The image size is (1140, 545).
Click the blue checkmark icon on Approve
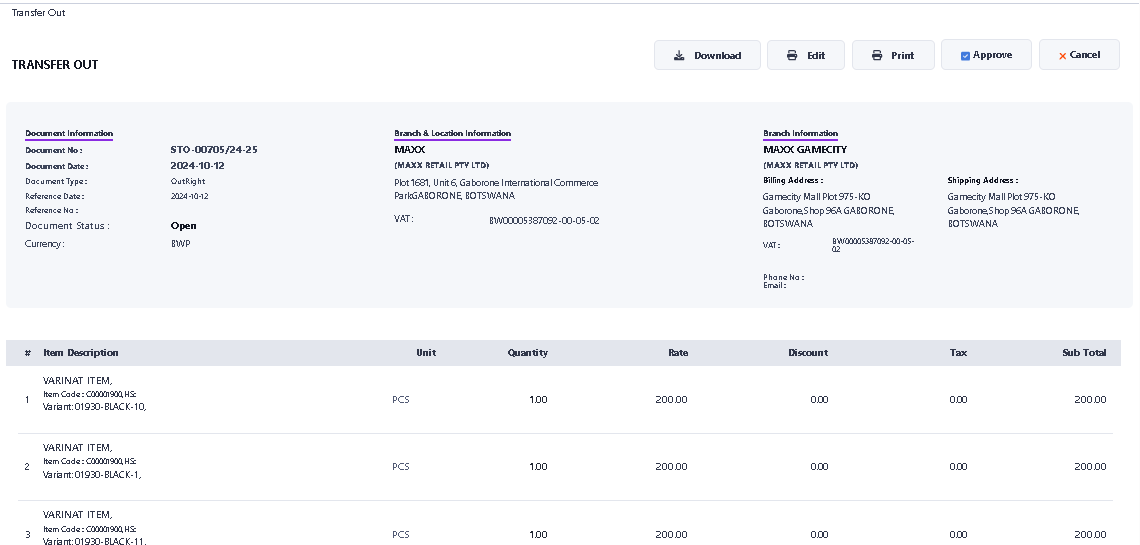pos(965,56)
